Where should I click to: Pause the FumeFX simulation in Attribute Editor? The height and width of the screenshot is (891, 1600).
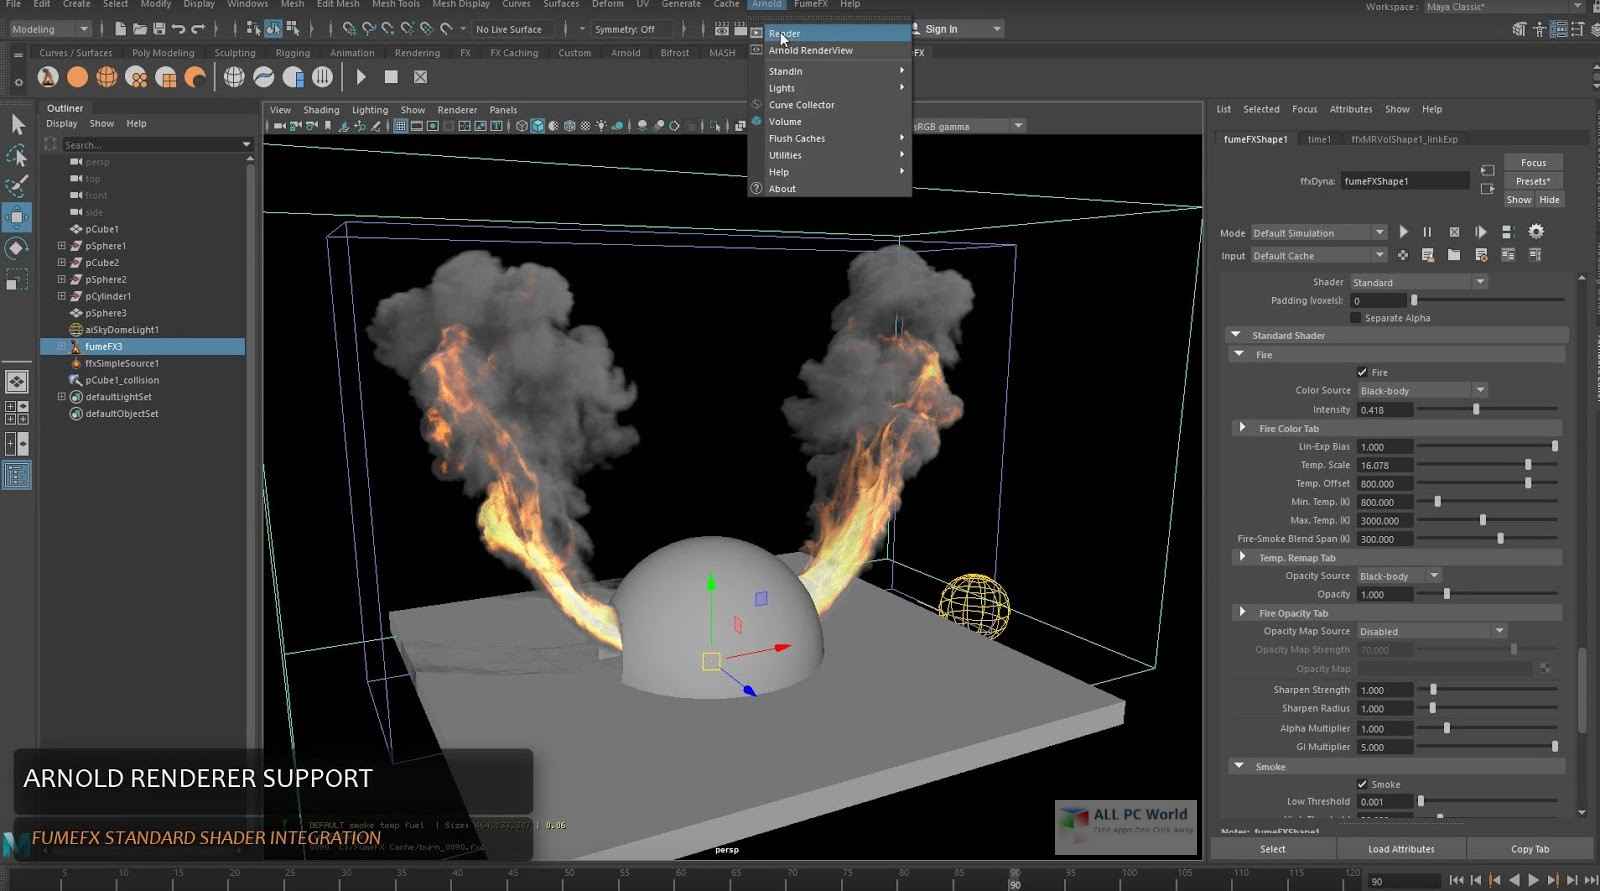(1427, 232)
